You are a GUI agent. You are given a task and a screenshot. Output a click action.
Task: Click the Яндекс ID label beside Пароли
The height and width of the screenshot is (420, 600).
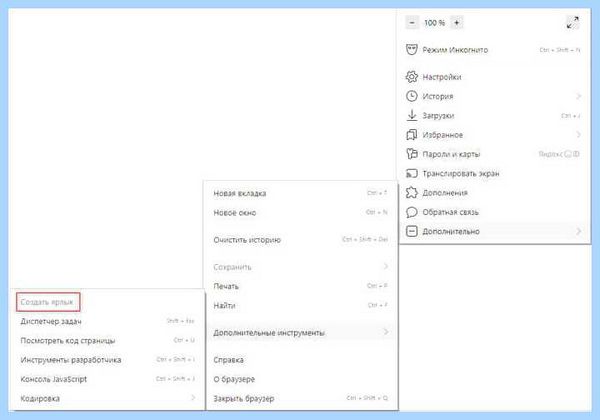point(559,154)
